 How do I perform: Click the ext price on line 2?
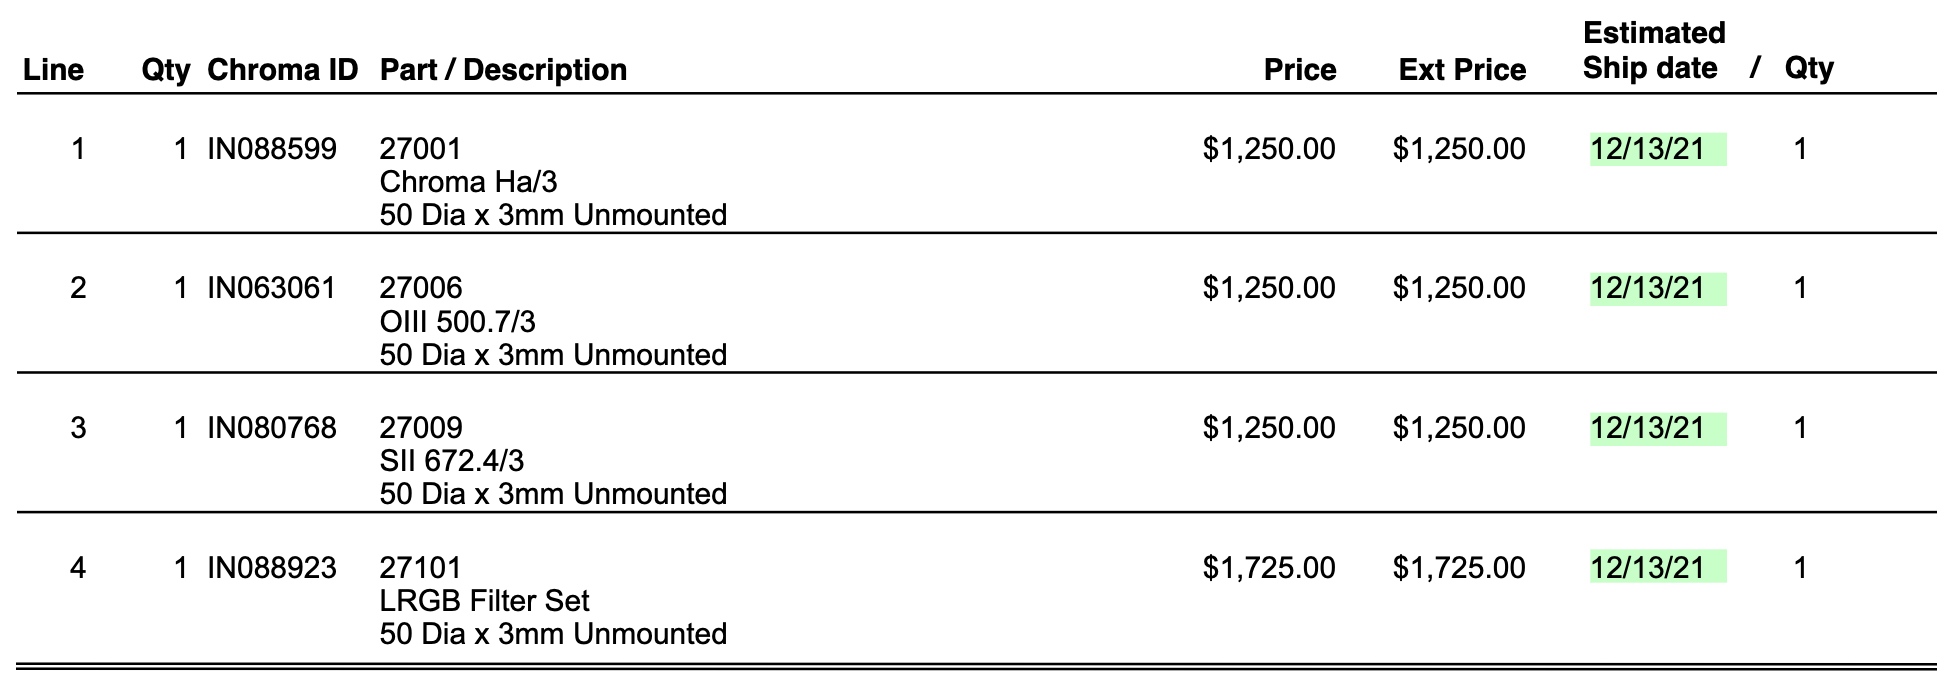(x=1459, y=288)
